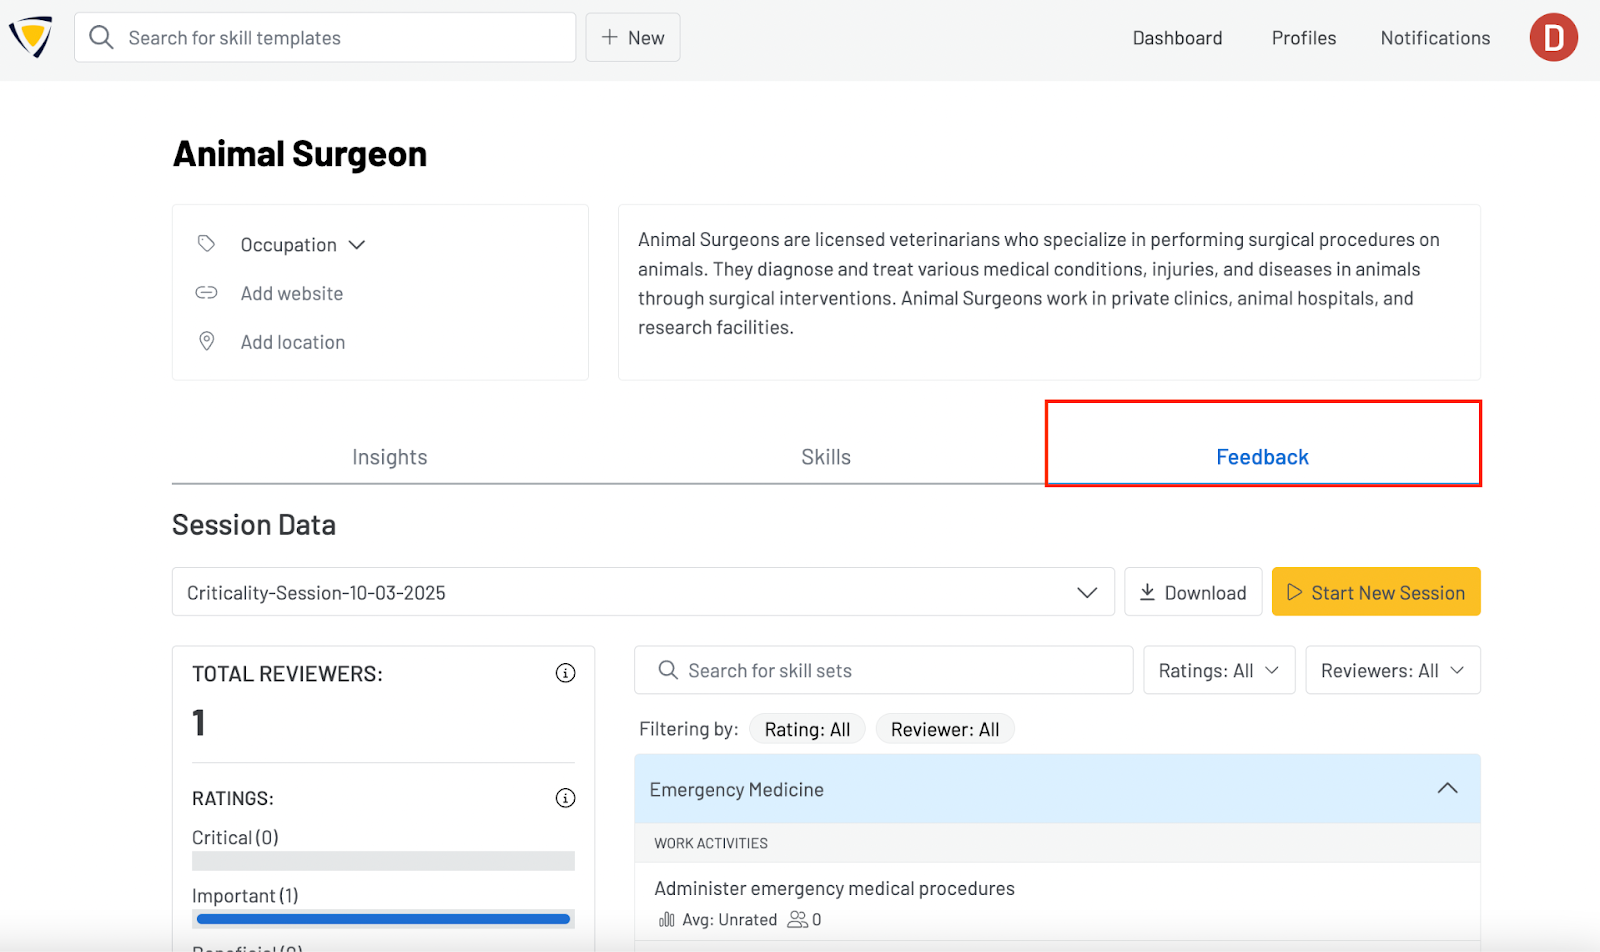Open the Reviewers: All filter dropdown
The image size is (1600, 952).
pyautogui.click(x=1392, y=671)
